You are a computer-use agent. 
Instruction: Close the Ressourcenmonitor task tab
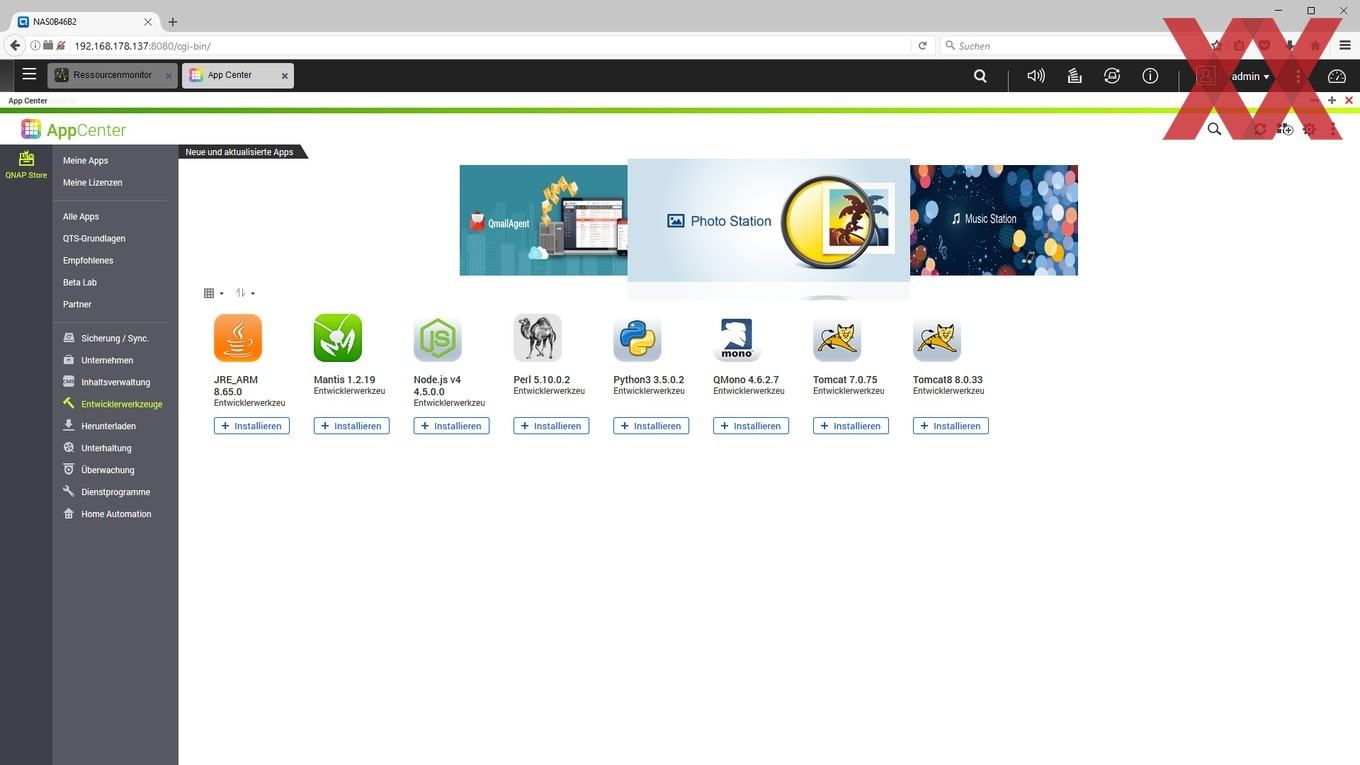click(x=168, y=76)
